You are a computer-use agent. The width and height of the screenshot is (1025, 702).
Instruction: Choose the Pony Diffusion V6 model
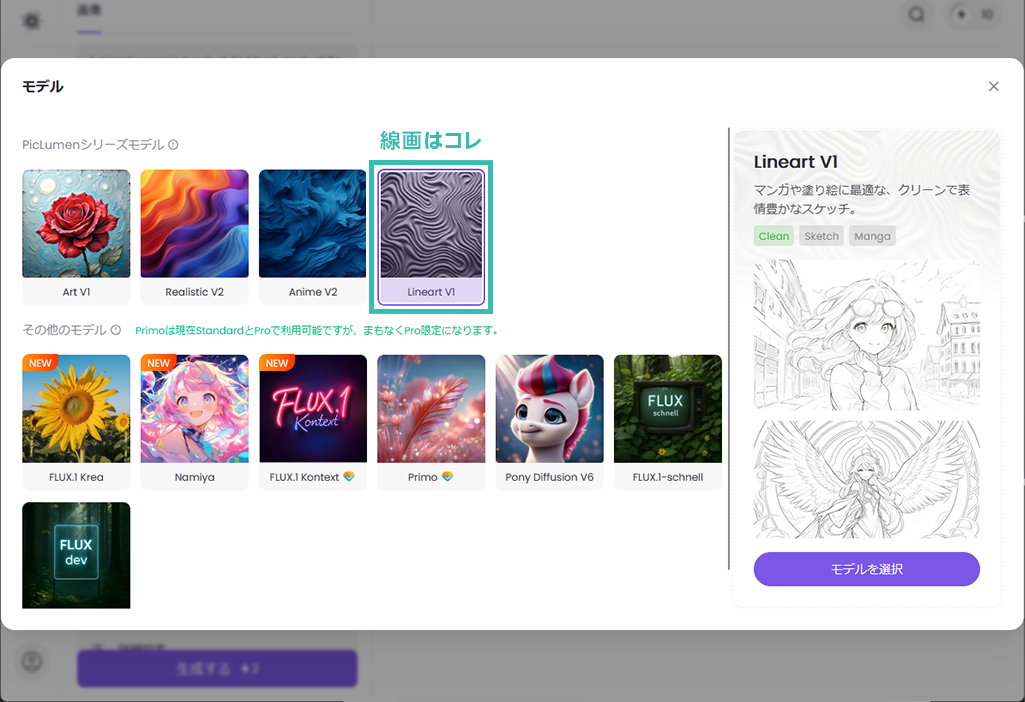click(x=549, y=422)
